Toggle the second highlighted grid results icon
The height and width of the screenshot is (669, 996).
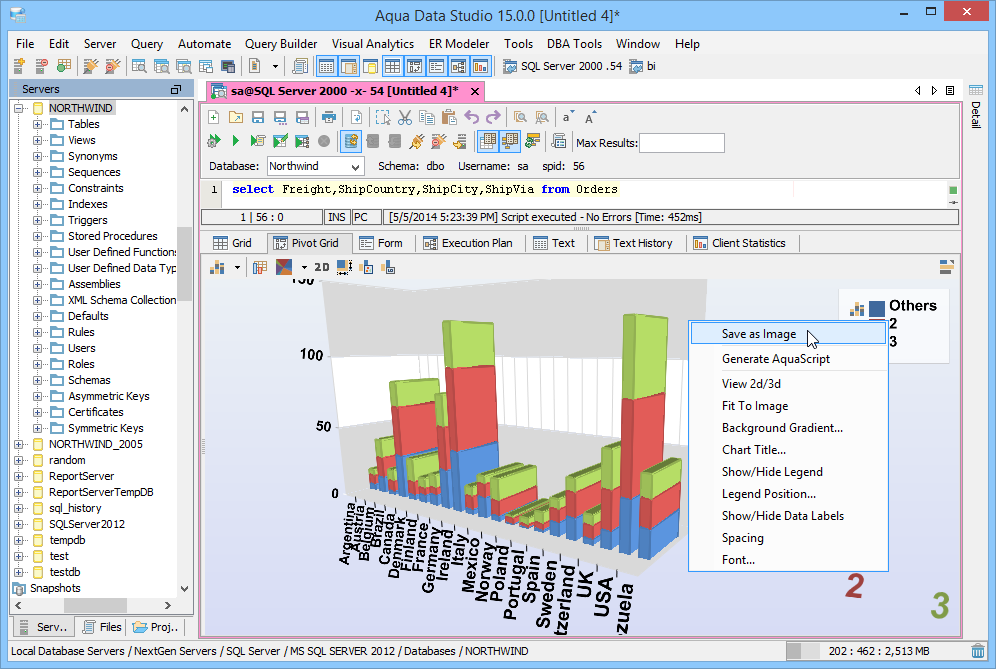[x=509, y=141]
